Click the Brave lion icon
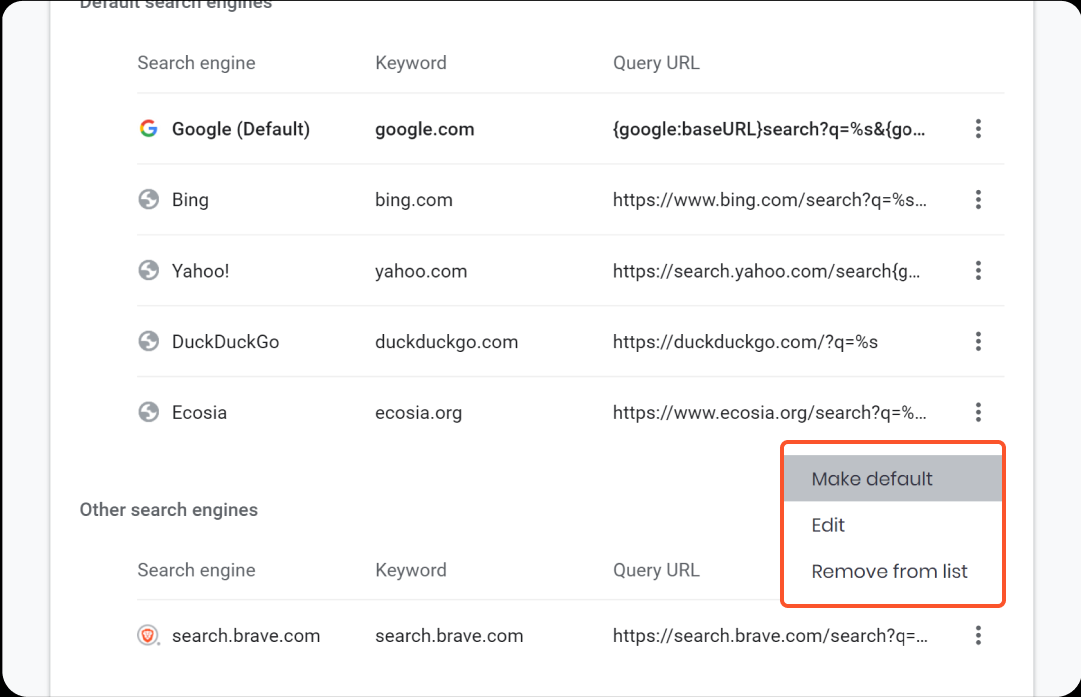This screenshot has width=1081, height=697. pos(148,636)
